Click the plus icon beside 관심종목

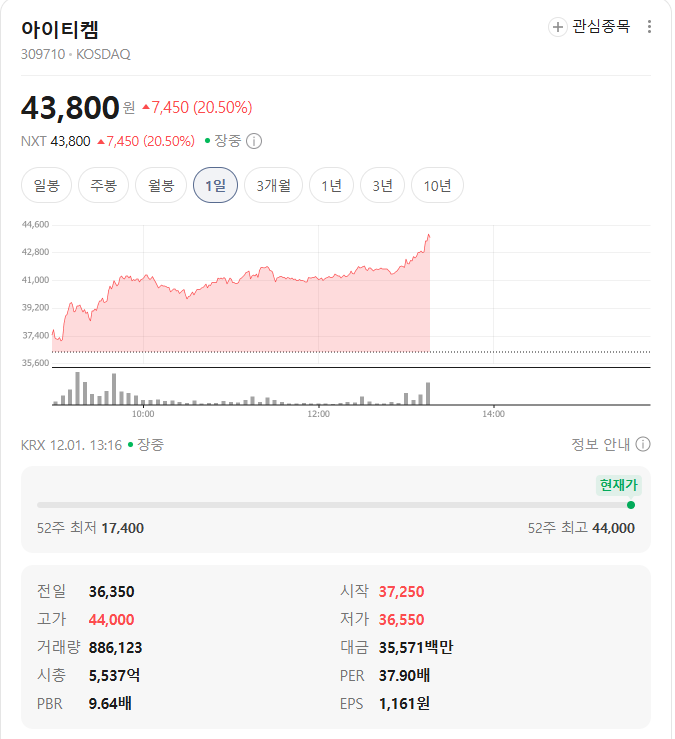coord(558,27)
